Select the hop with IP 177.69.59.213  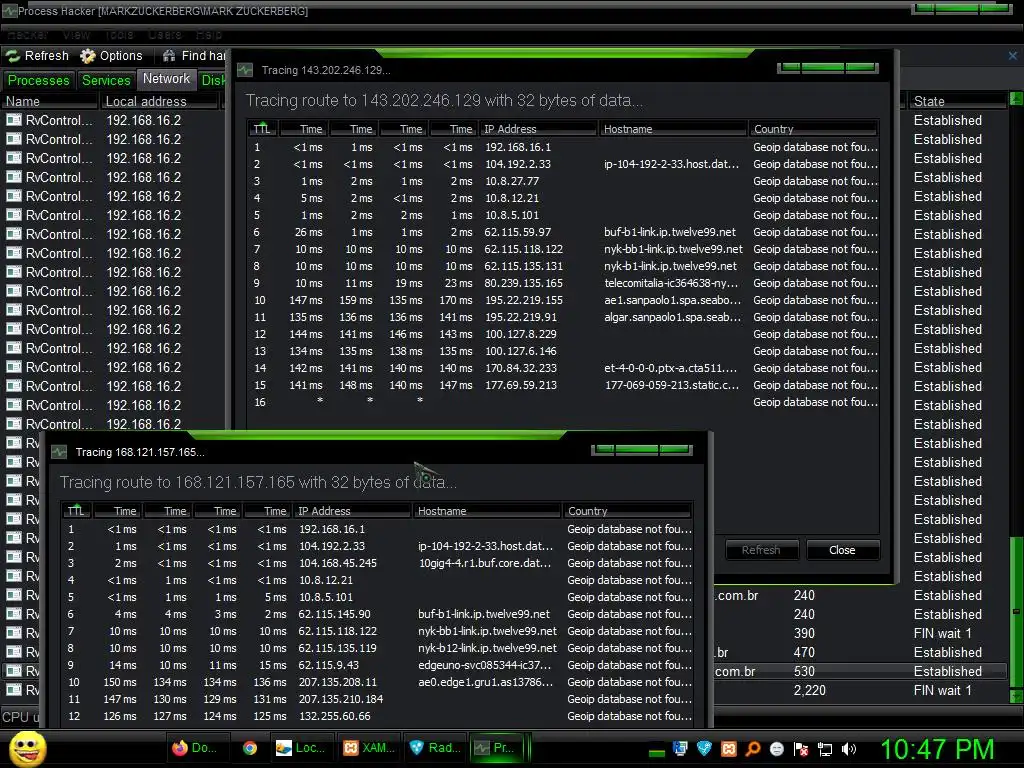(564, 385)
